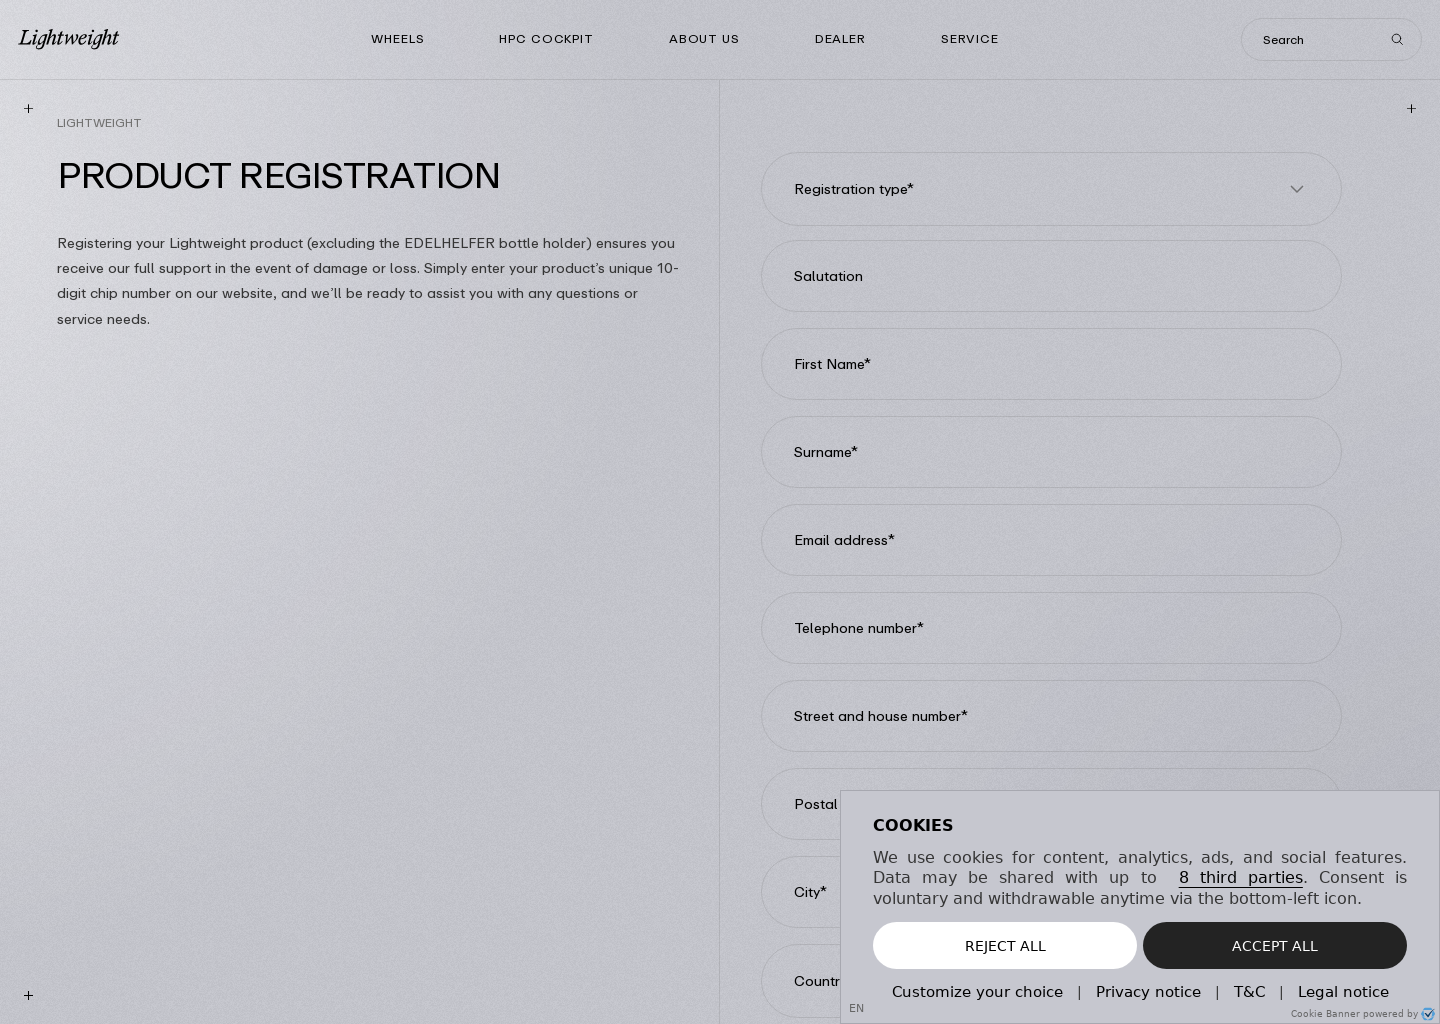Open the T&C link
The image size is (1440, 1024).
pos(1249,991)
